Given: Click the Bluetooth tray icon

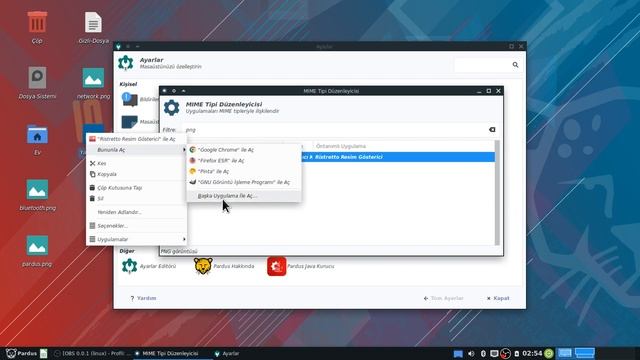Looking at the screenshot, I should pyautogui.click(x=483, y=353).
